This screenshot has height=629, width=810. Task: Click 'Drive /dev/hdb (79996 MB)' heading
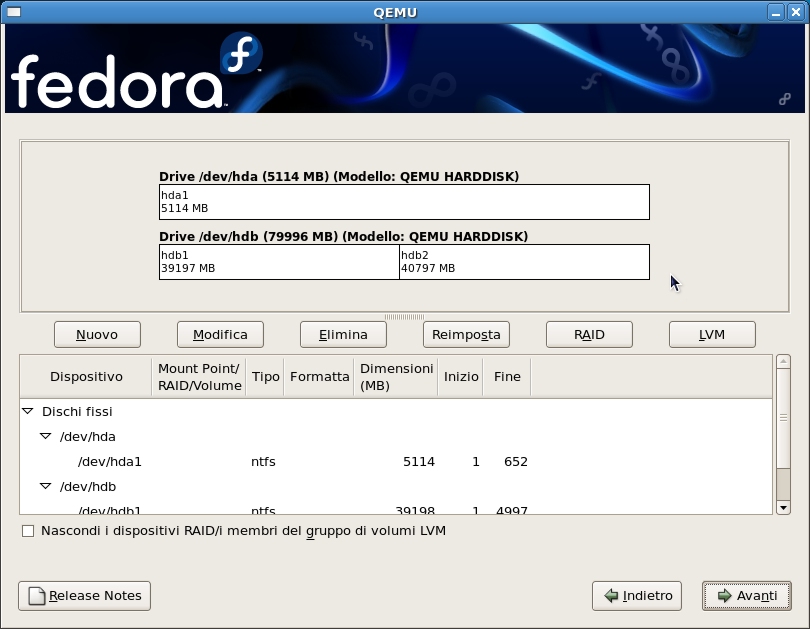point(344,237)
